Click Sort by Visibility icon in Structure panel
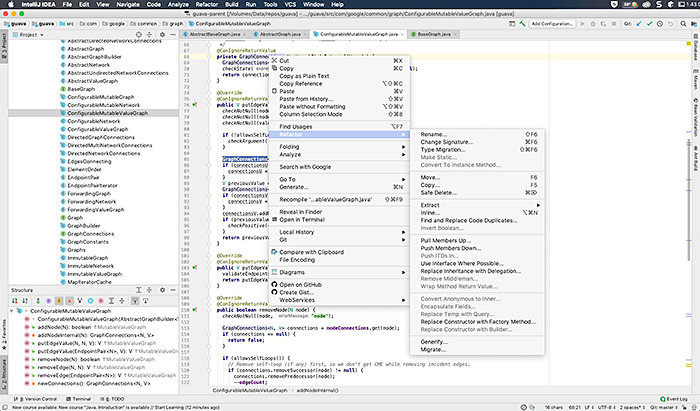Screen dimensions: 700x411 (17, 300)
